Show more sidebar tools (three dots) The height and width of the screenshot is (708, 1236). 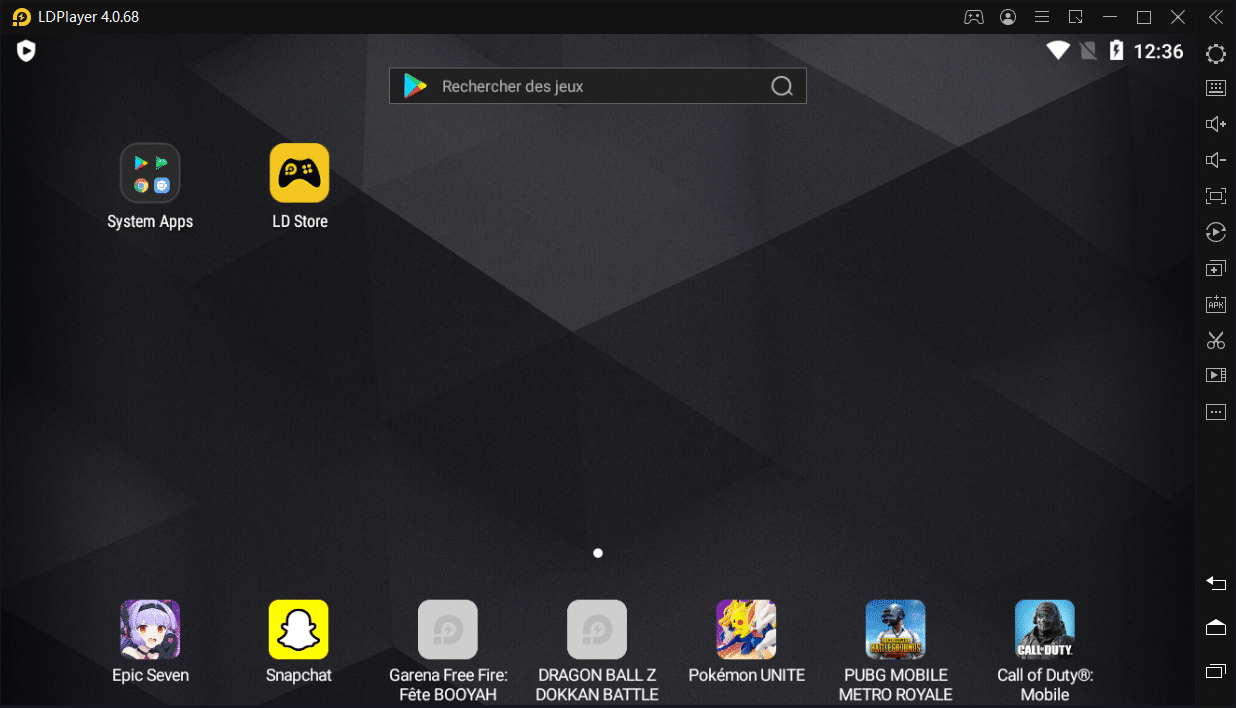coord(1216,412)
